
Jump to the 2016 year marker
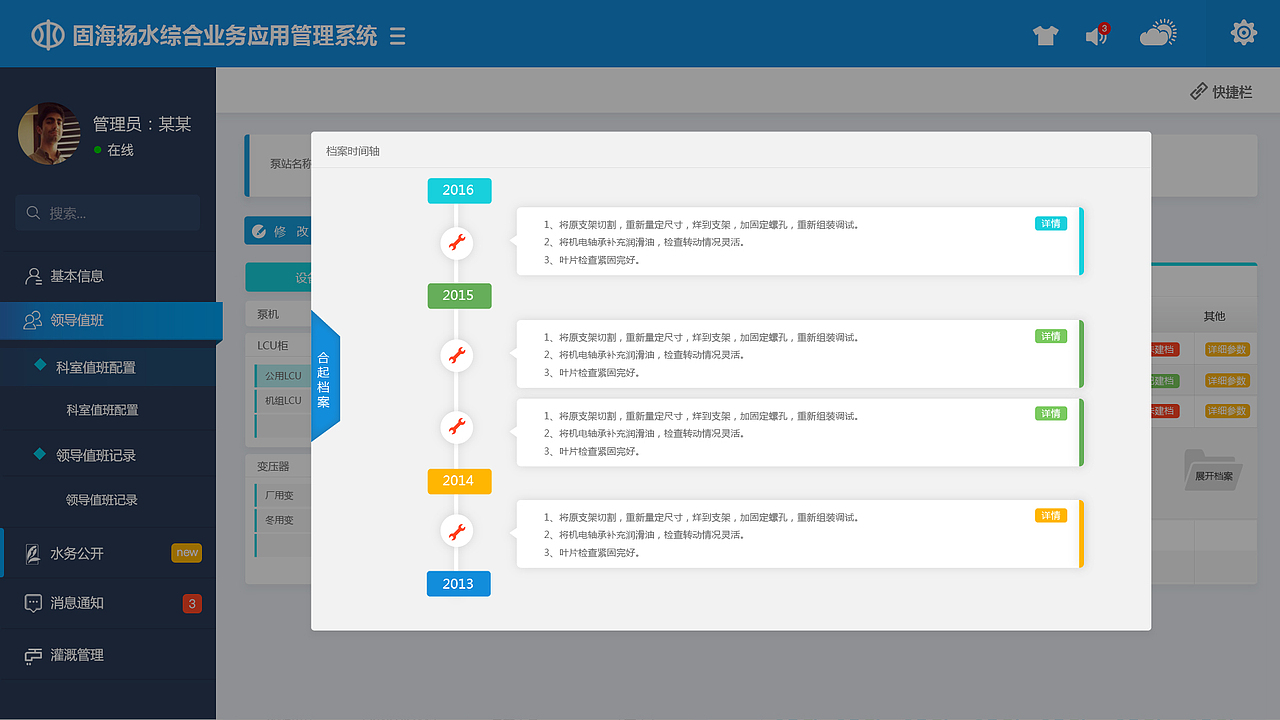[x=459, y=190]
